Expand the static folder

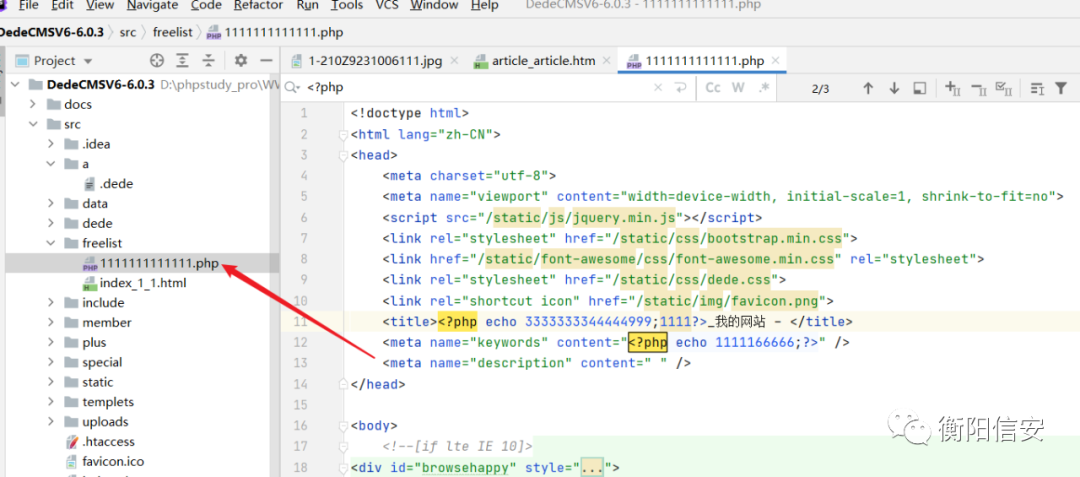[x=51, y=382]
